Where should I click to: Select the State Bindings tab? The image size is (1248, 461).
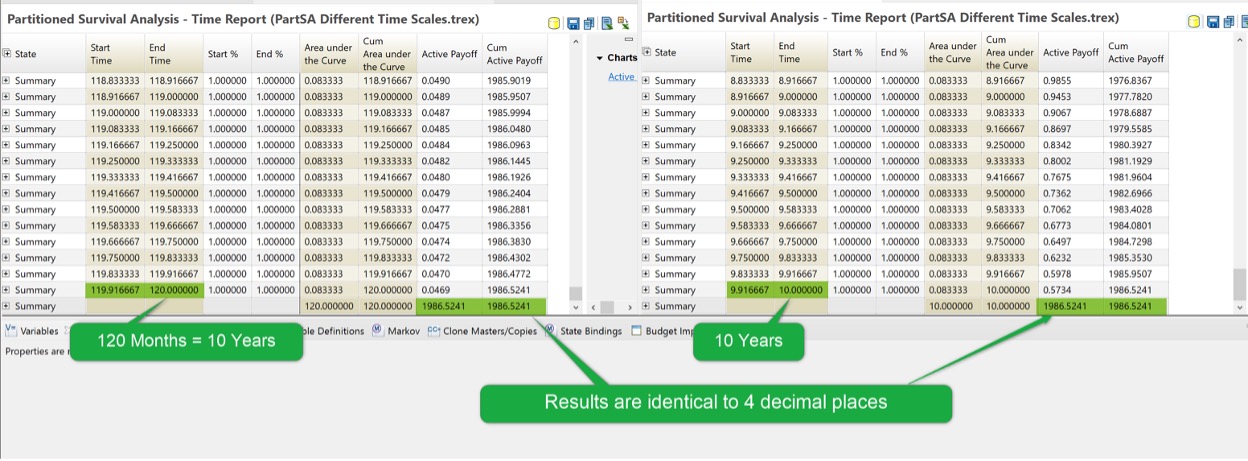590,331
